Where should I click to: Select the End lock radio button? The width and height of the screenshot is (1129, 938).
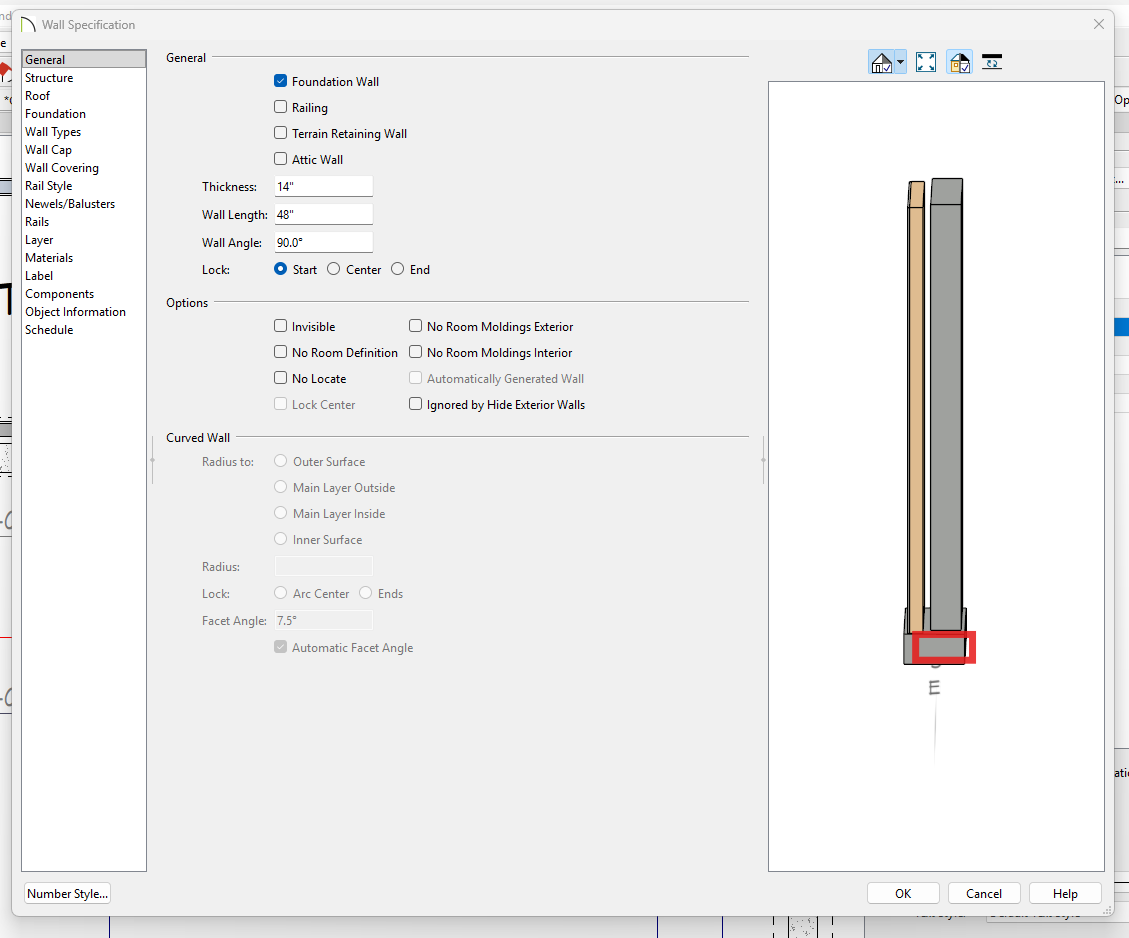point(398,270)
